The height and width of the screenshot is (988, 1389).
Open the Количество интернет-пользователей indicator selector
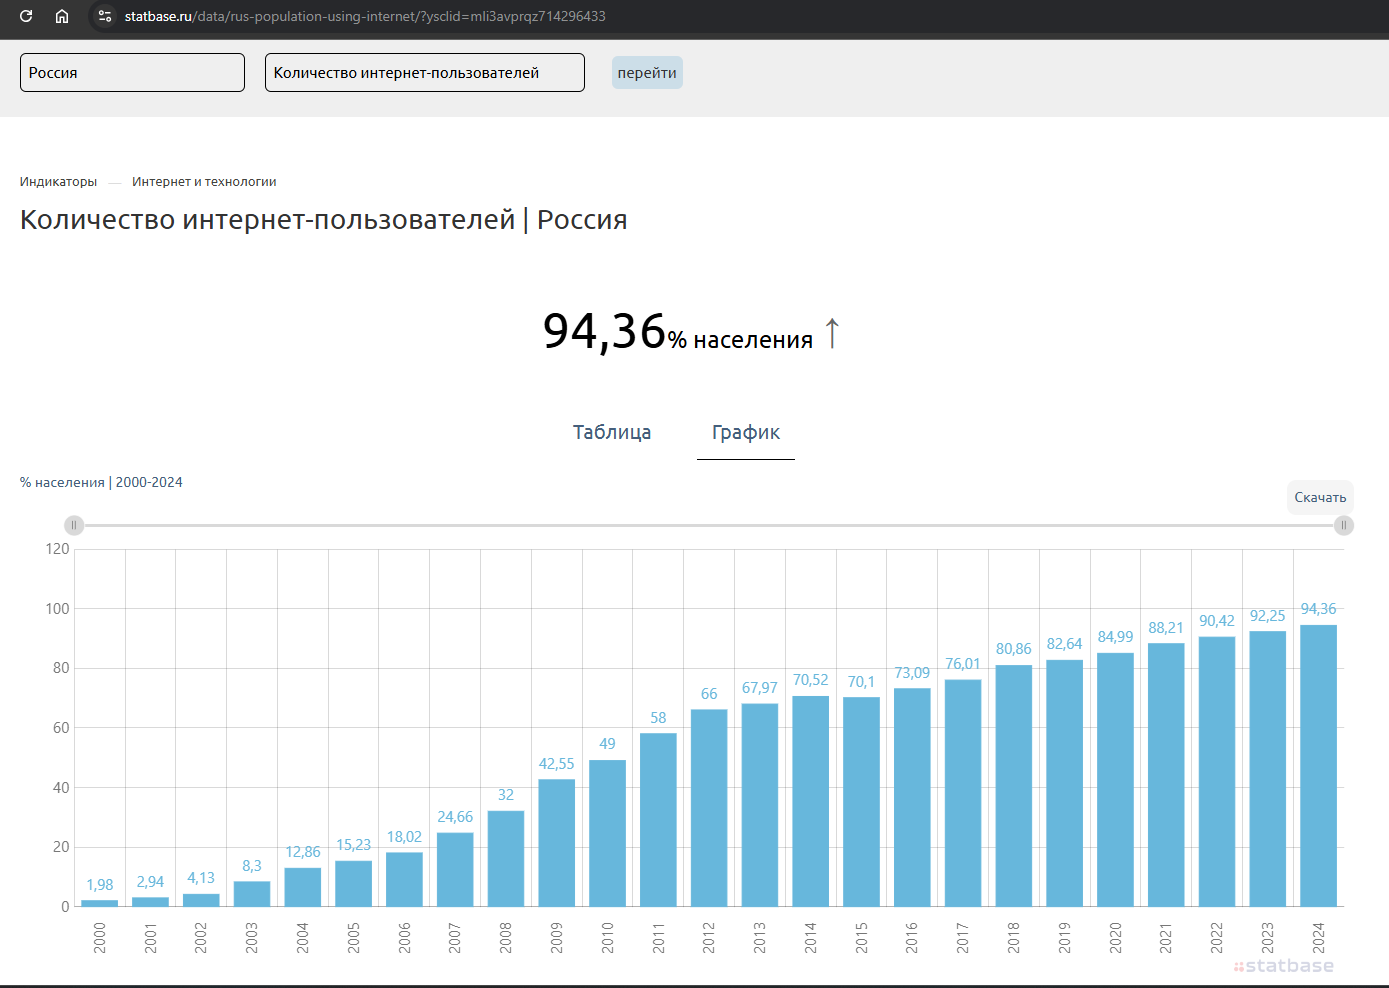424,73
